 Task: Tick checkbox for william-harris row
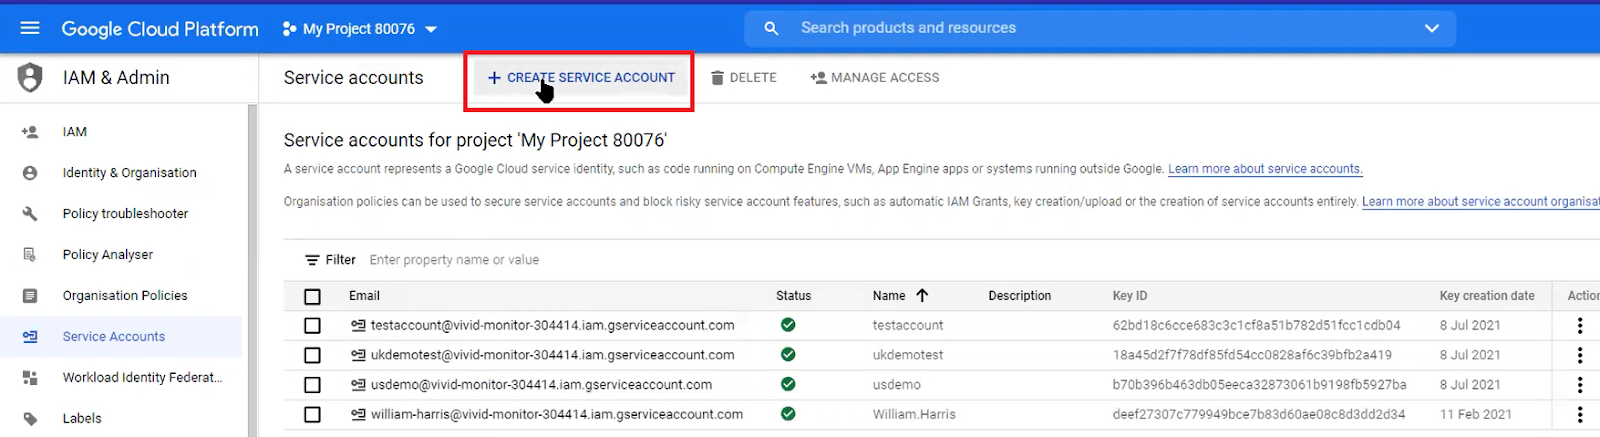tap(312, 415)
